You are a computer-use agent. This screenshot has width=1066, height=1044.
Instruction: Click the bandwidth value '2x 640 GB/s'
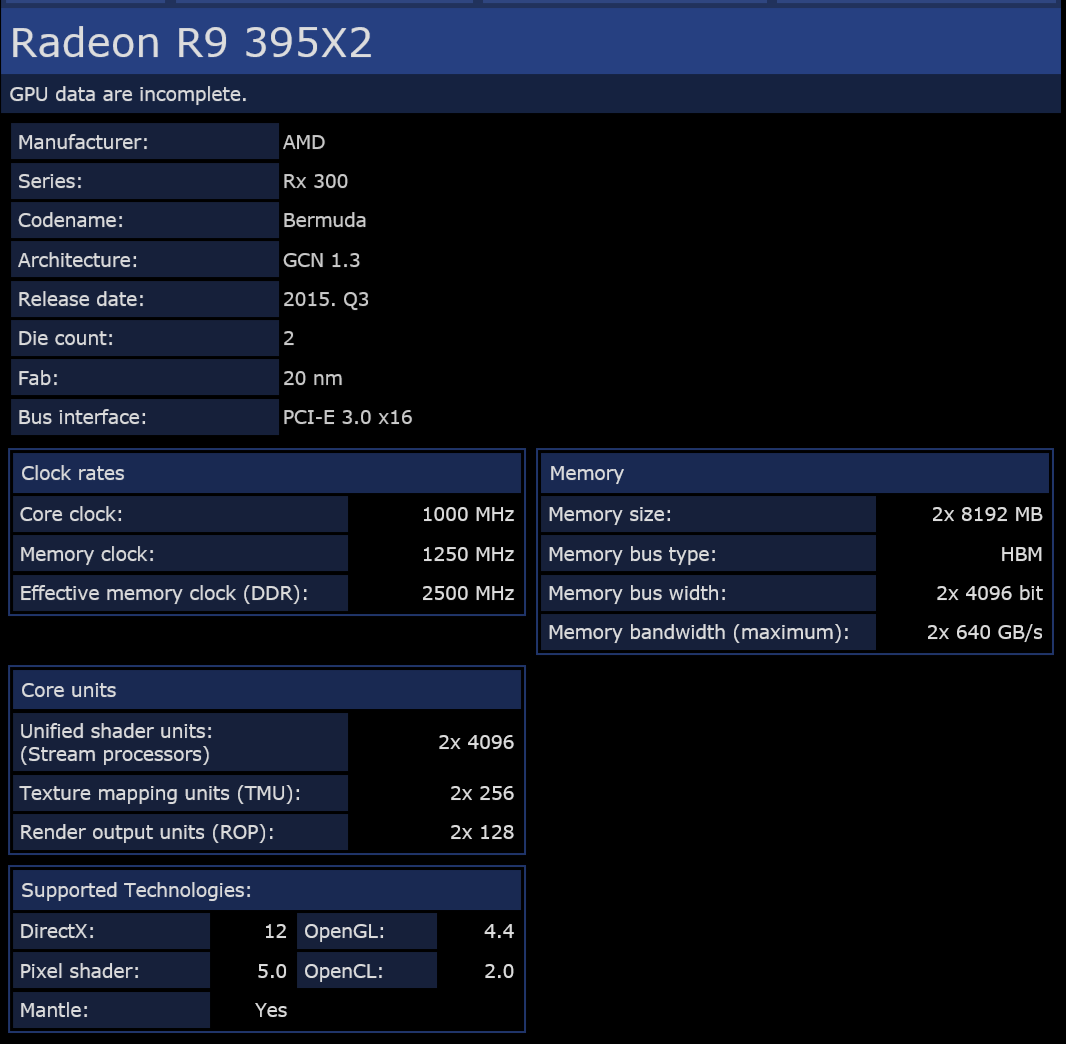coord(984,633)
